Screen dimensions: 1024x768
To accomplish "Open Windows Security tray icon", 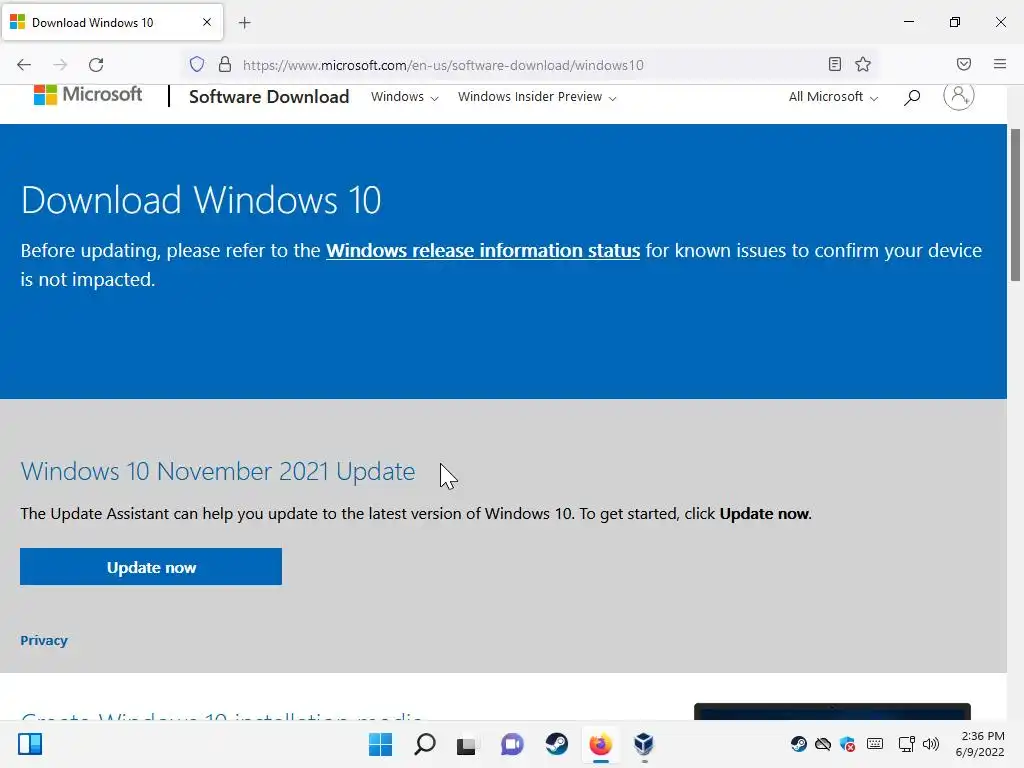I will (x=848, y=744).
